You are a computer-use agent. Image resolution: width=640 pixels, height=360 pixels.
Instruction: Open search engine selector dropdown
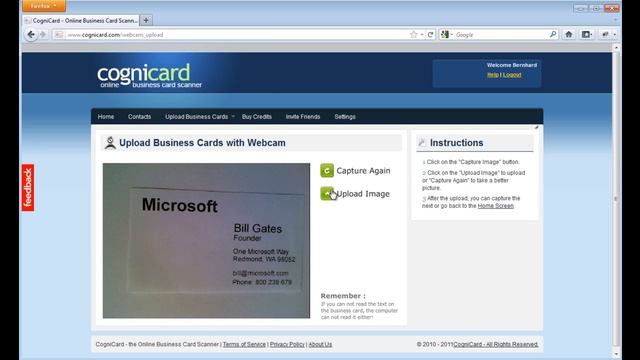(447, 35)
